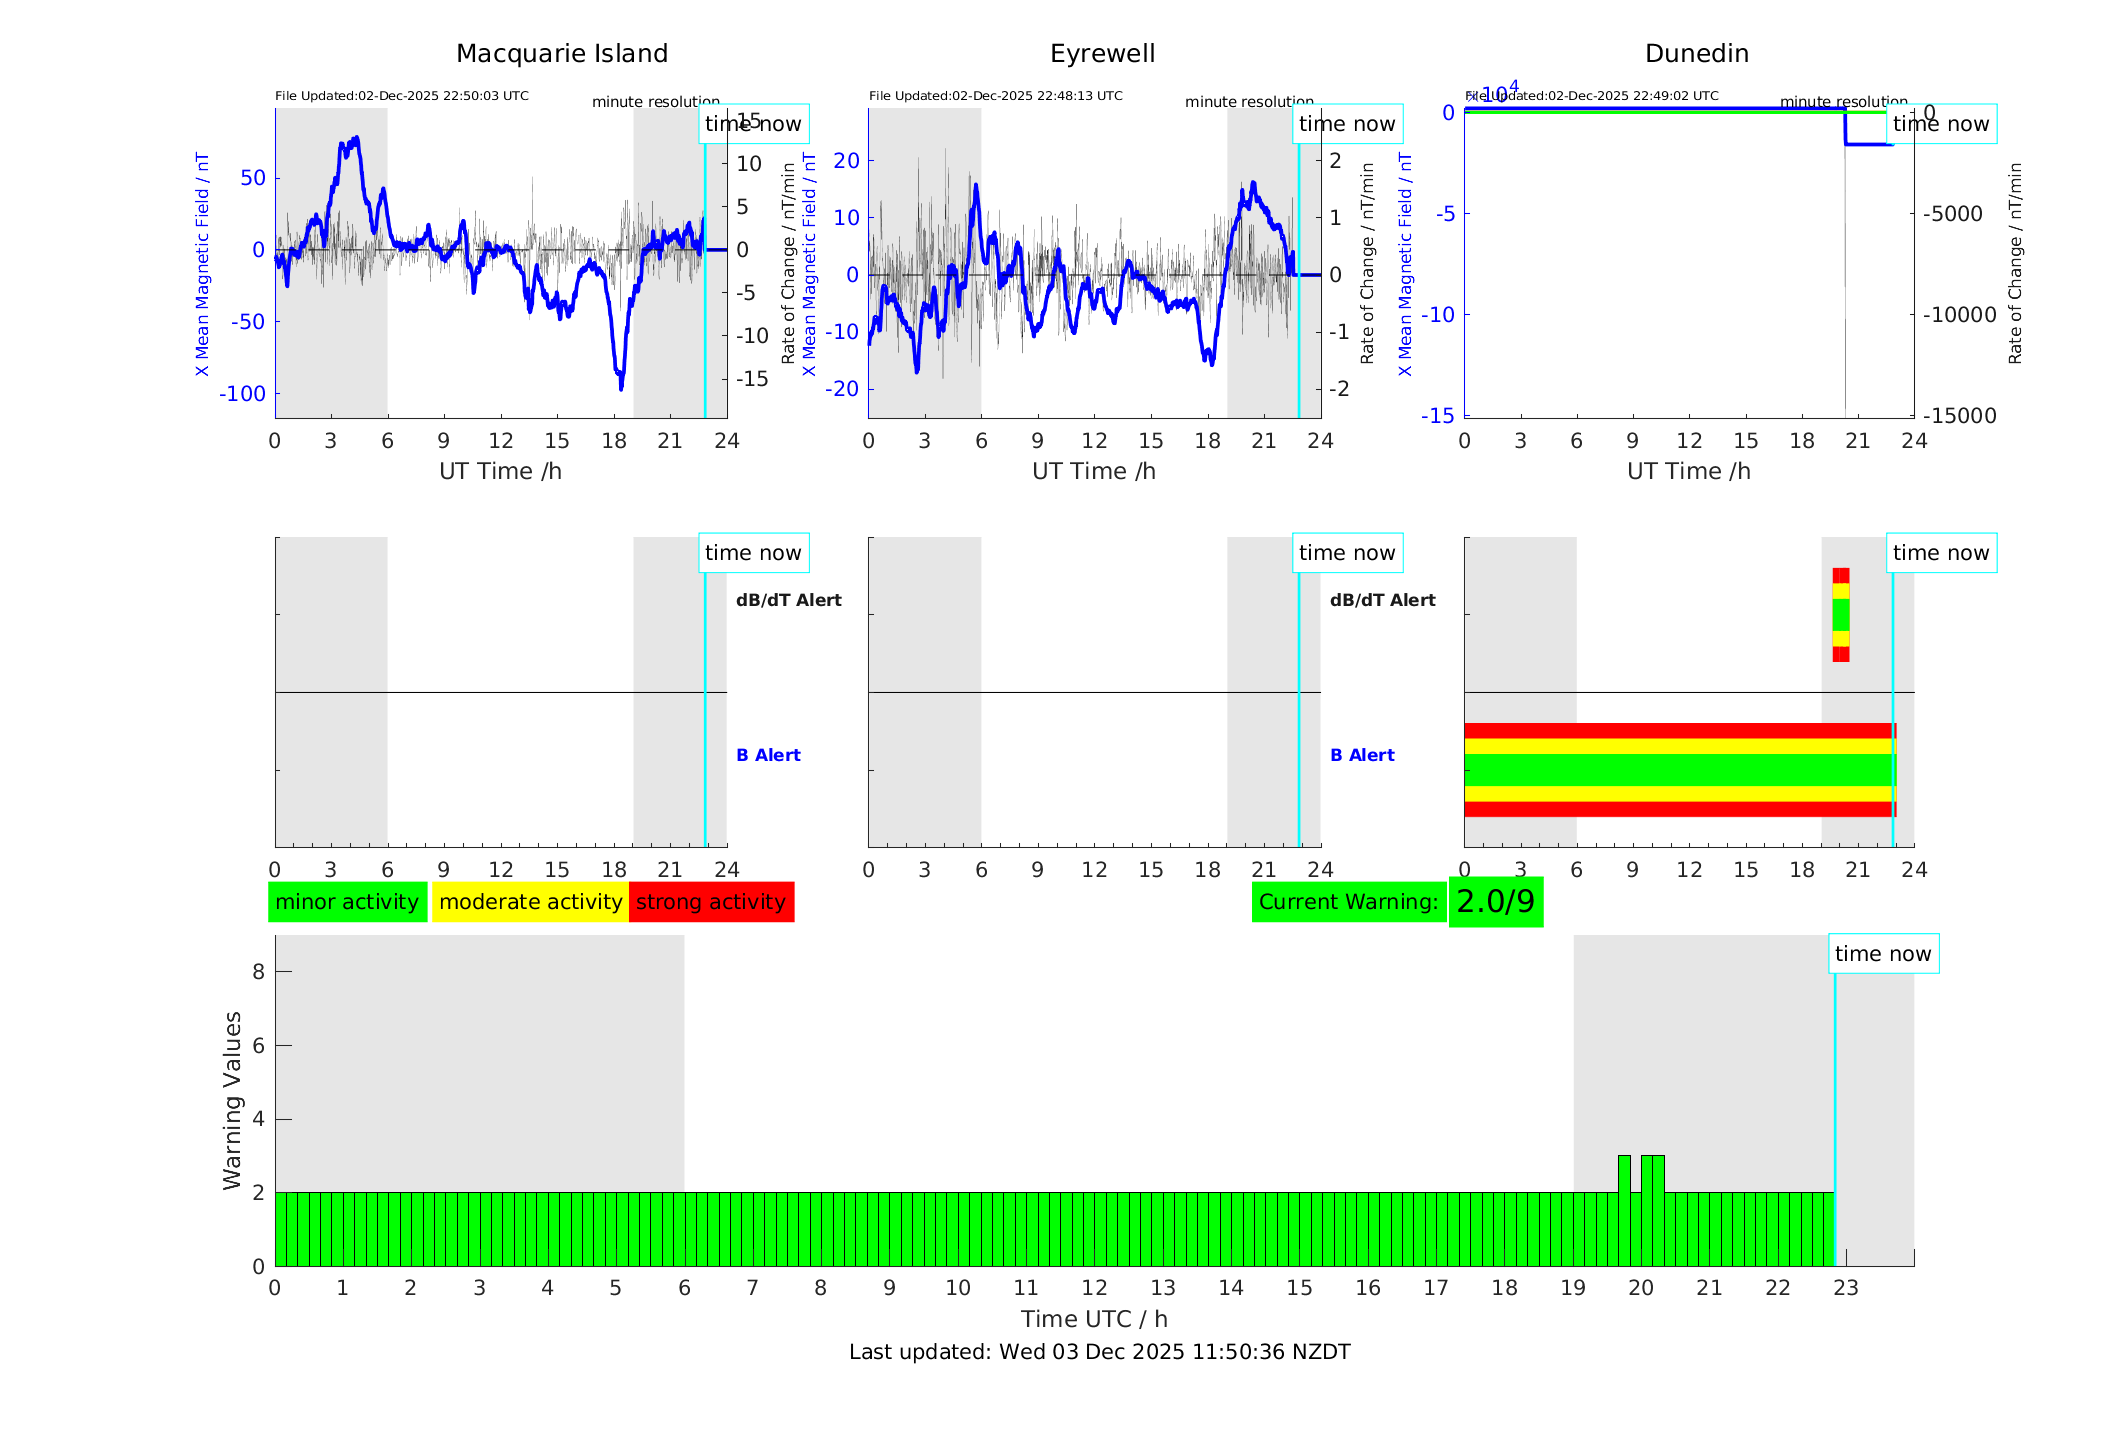The height and width of the screenshot is (1437, 2117).
Task: Click the red strong activity legend swatch
Action: (711, 902)
